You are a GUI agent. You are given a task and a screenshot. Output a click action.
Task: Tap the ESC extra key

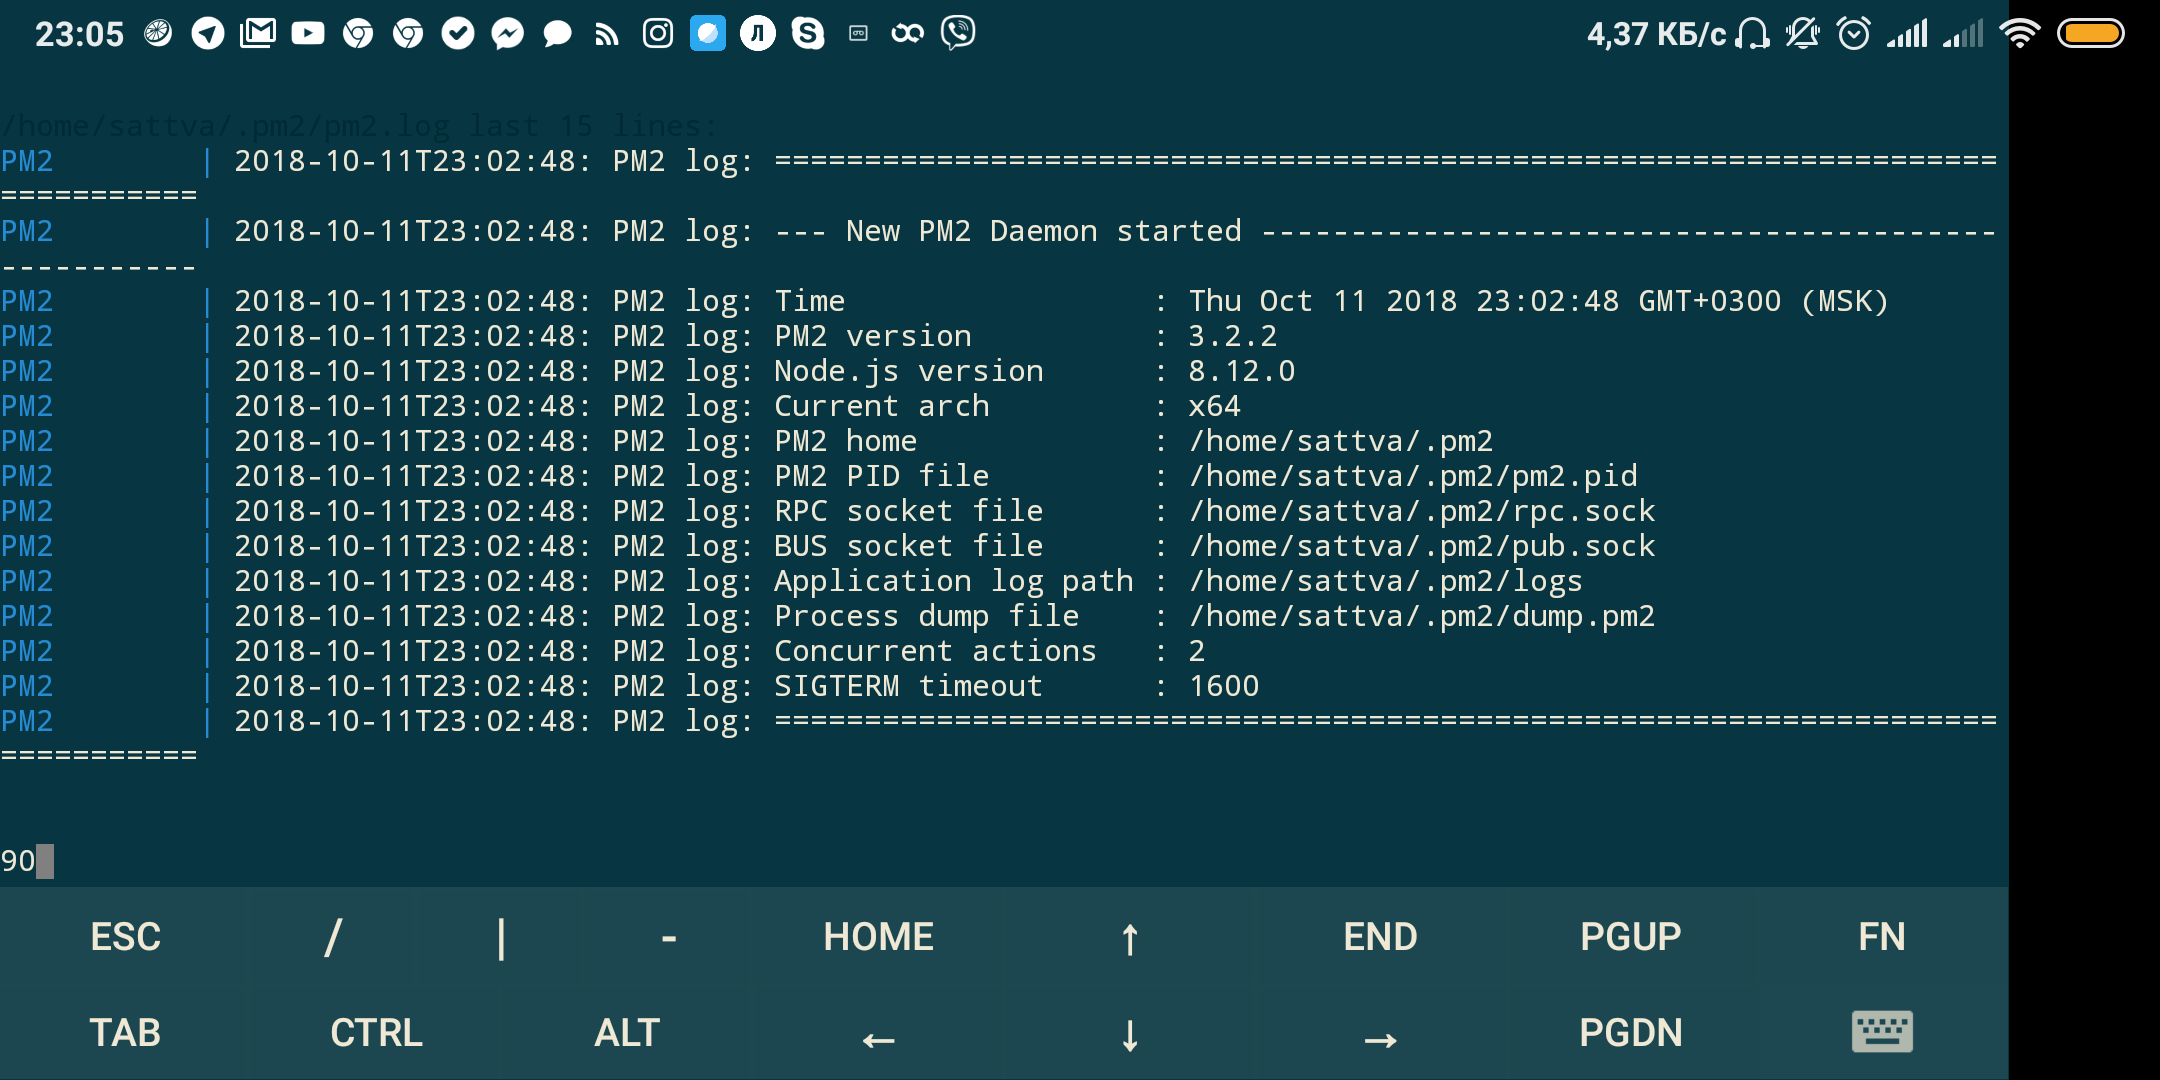(x=125, y=937)
